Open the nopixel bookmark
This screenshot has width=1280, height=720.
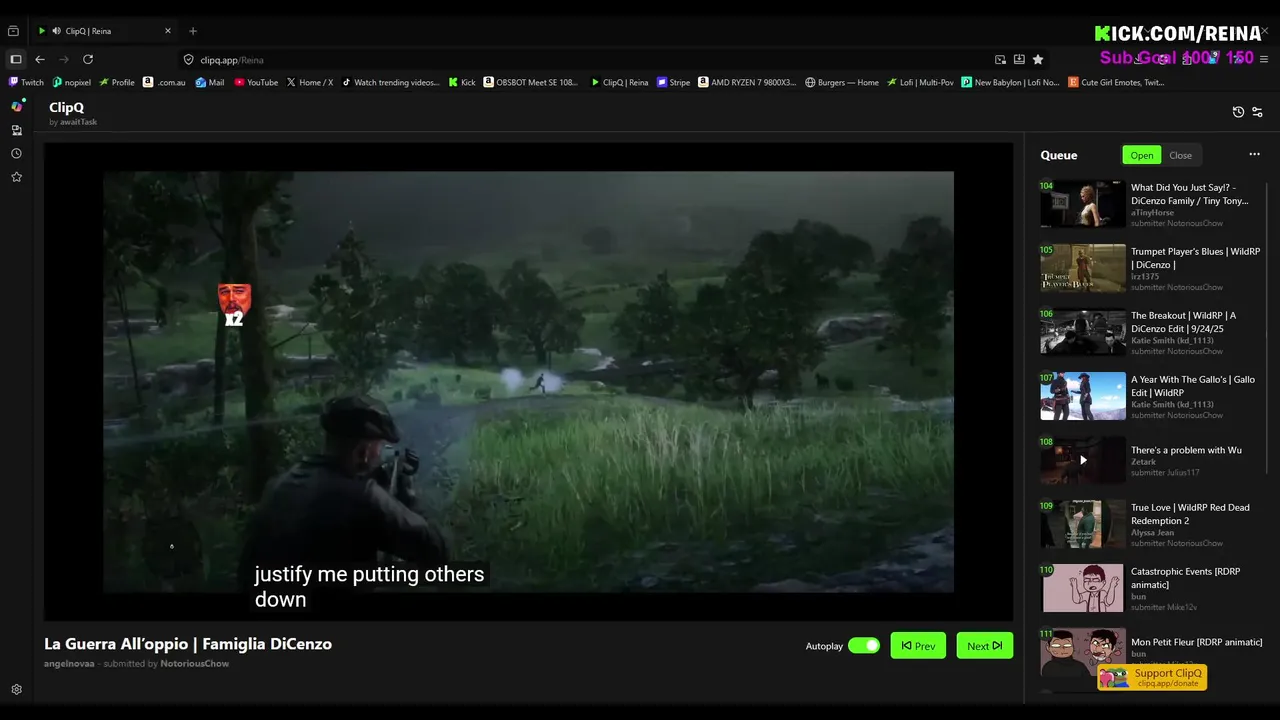[x=71, y=82]
